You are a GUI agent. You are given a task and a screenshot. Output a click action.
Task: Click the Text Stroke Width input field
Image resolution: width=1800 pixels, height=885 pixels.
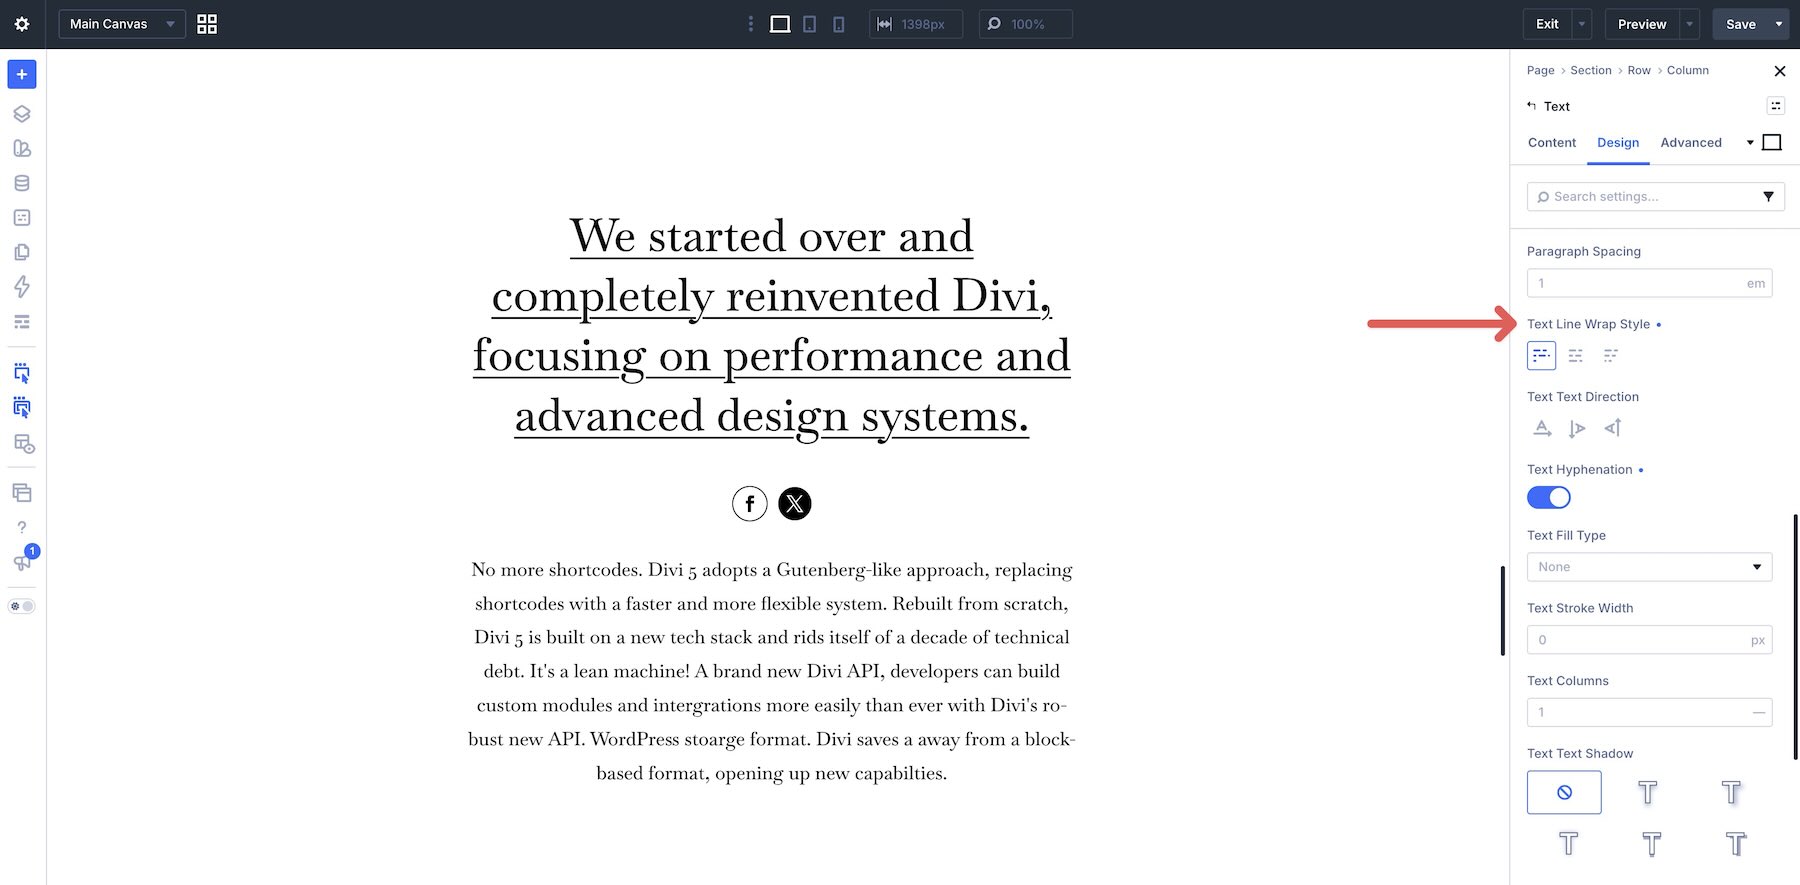1649,640
